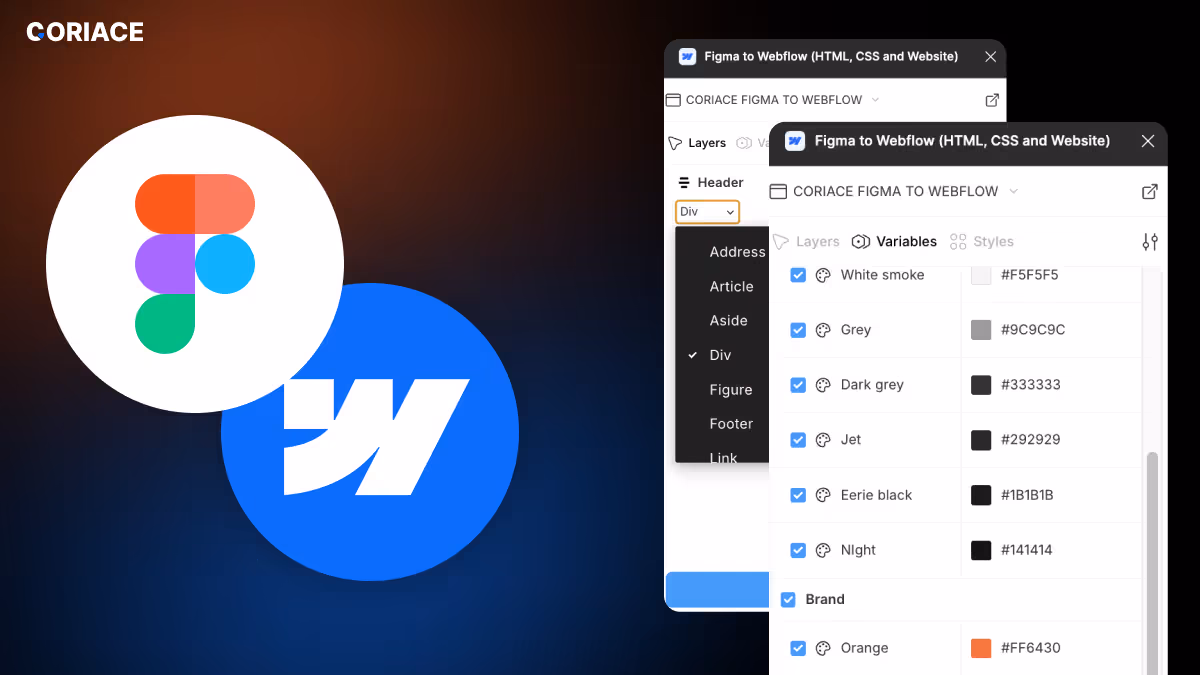
Task: Click the NIght #141414 color swatch
Action: point(981,550)
